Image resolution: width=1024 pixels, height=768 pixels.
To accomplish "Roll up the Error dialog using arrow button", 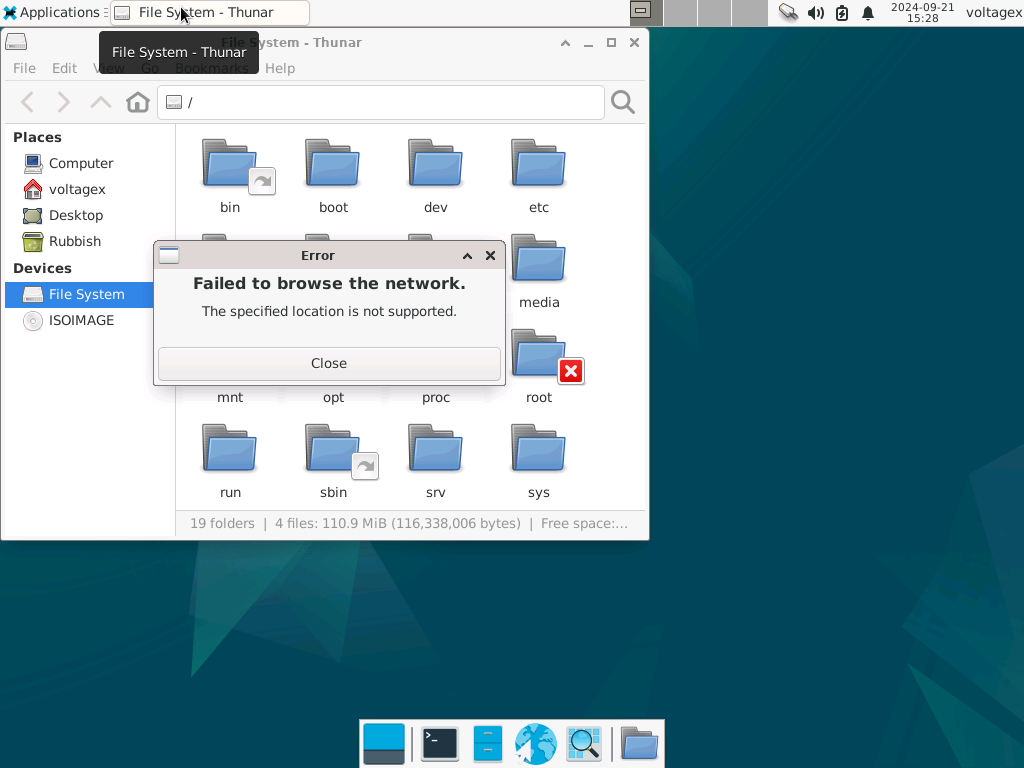I will point(467,255).
